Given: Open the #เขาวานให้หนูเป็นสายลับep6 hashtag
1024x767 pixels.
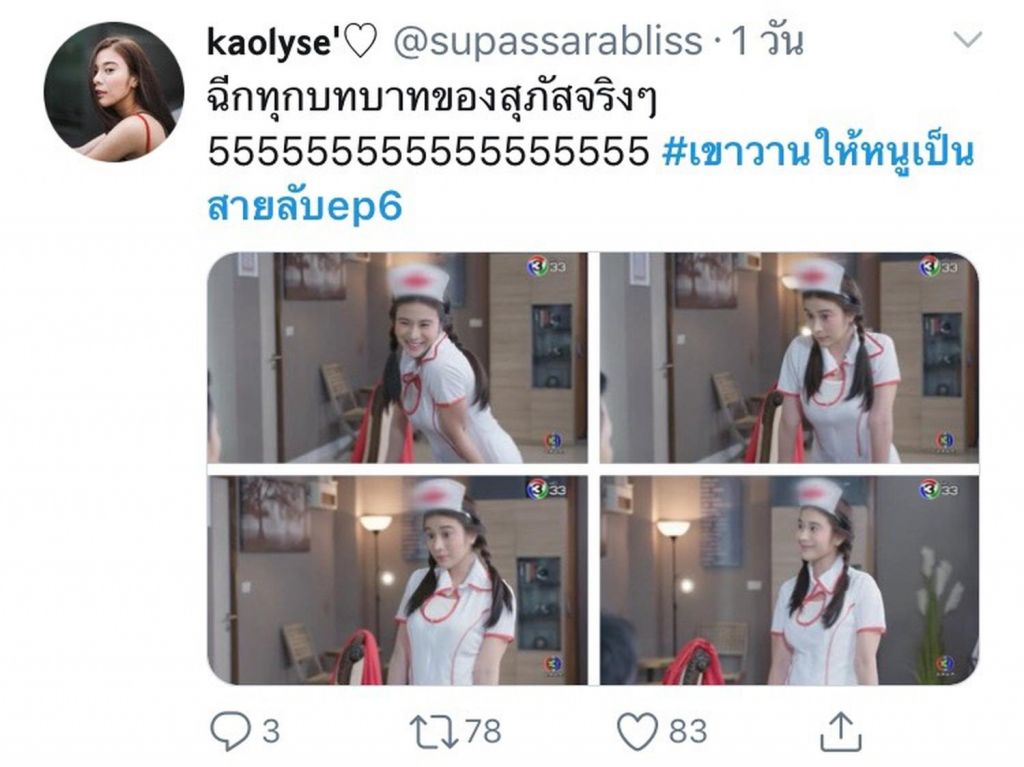Looking at the screenshot, I should pos(590,180).
